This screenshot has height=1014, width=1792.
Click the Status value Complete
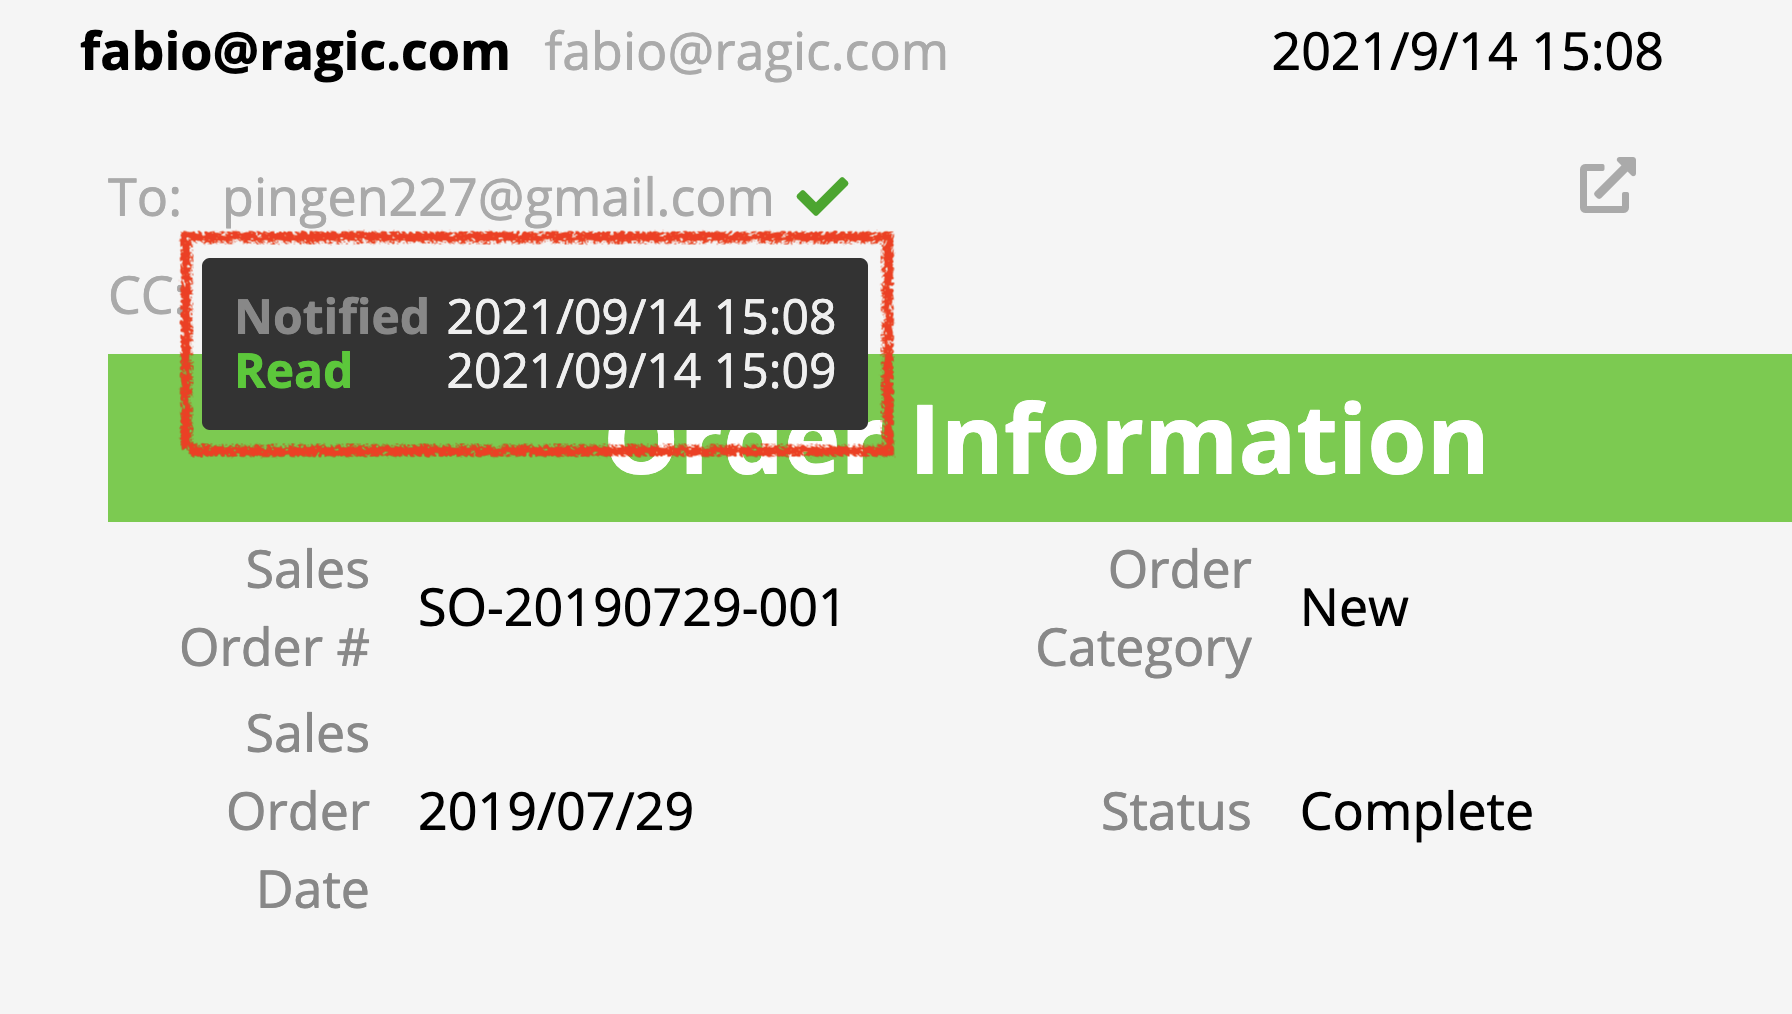point(1416,811)
